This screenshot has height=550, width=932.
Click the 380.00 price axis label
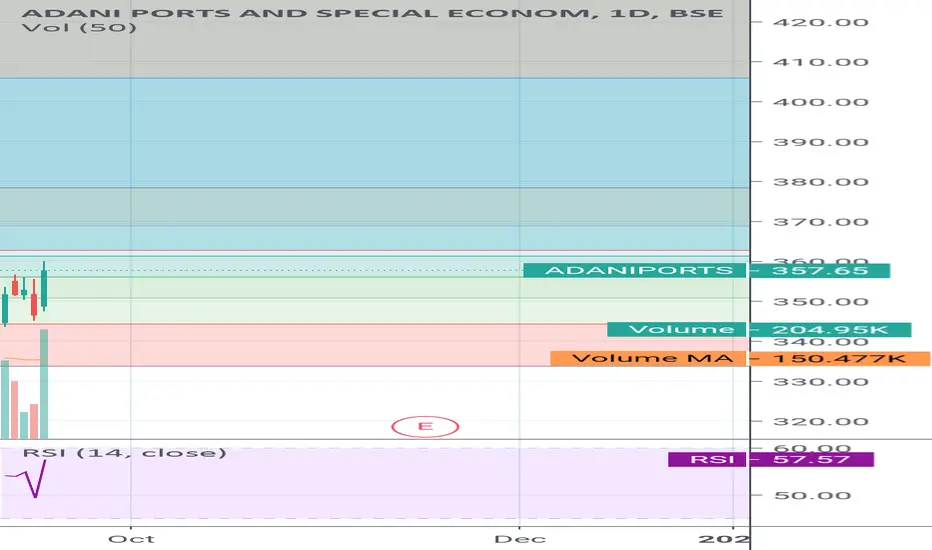pyautogui.click(x=821, y=182)
